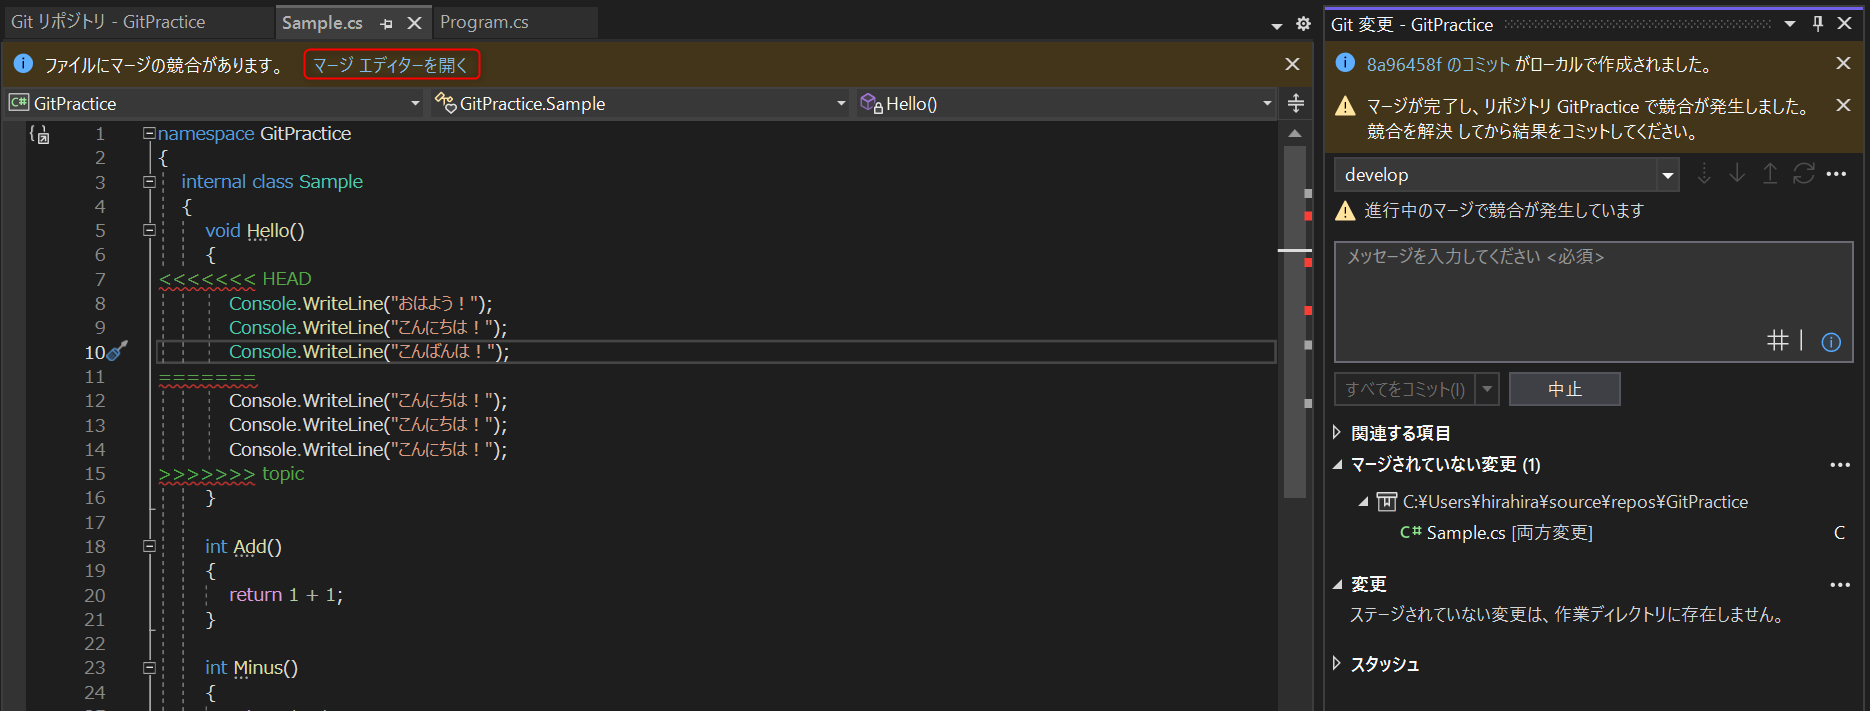Screen dimensions: 1870x711
Task: Open the gear settings icon in the tab bar
Action: pyautogui.click(x=1303, y=23)
